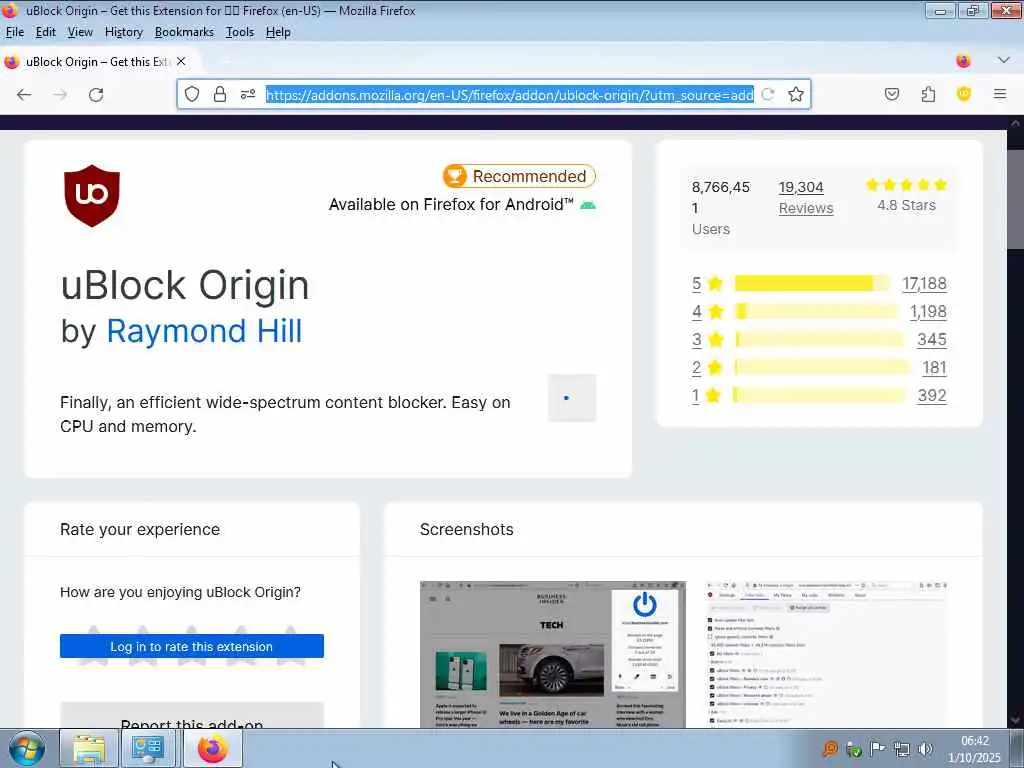
Task: Click the uBlock Origin red shield logo
Action: click(92, 196)
